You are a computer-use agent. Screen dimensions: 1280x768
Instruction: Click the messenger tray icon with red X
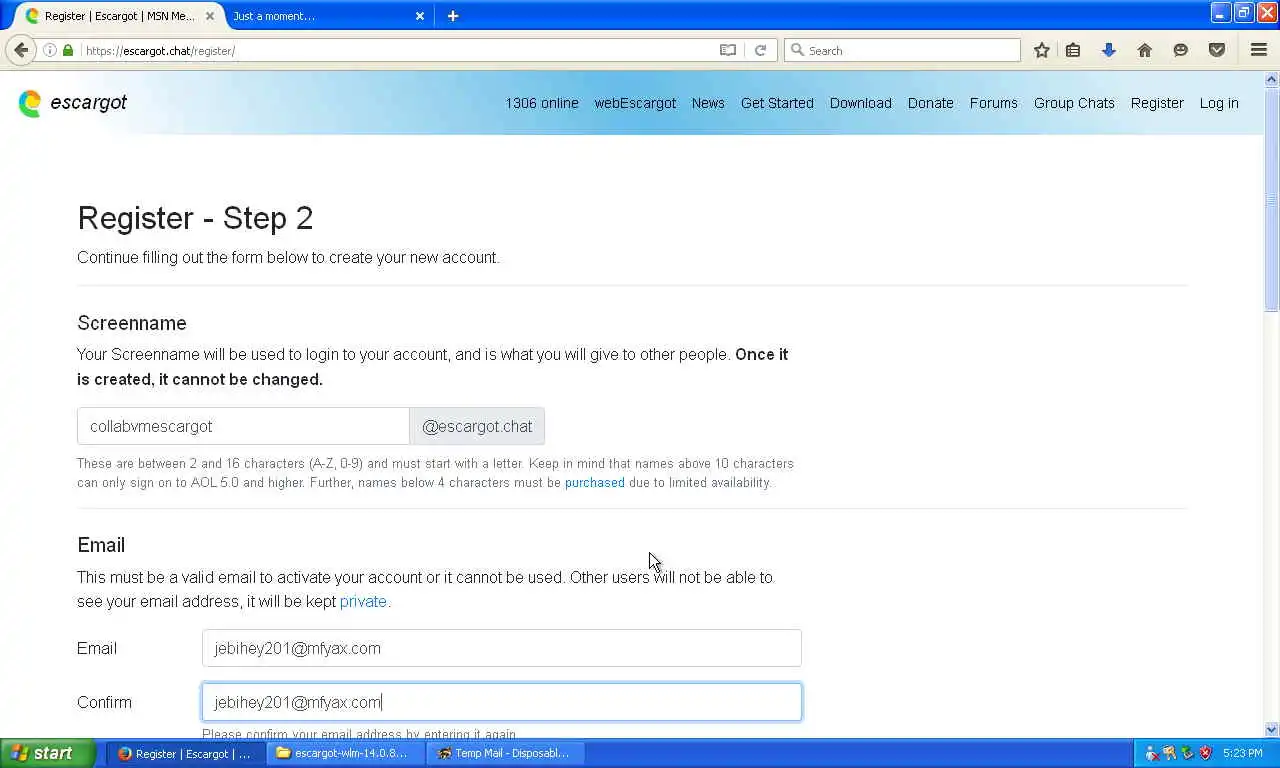[1152, 753]
